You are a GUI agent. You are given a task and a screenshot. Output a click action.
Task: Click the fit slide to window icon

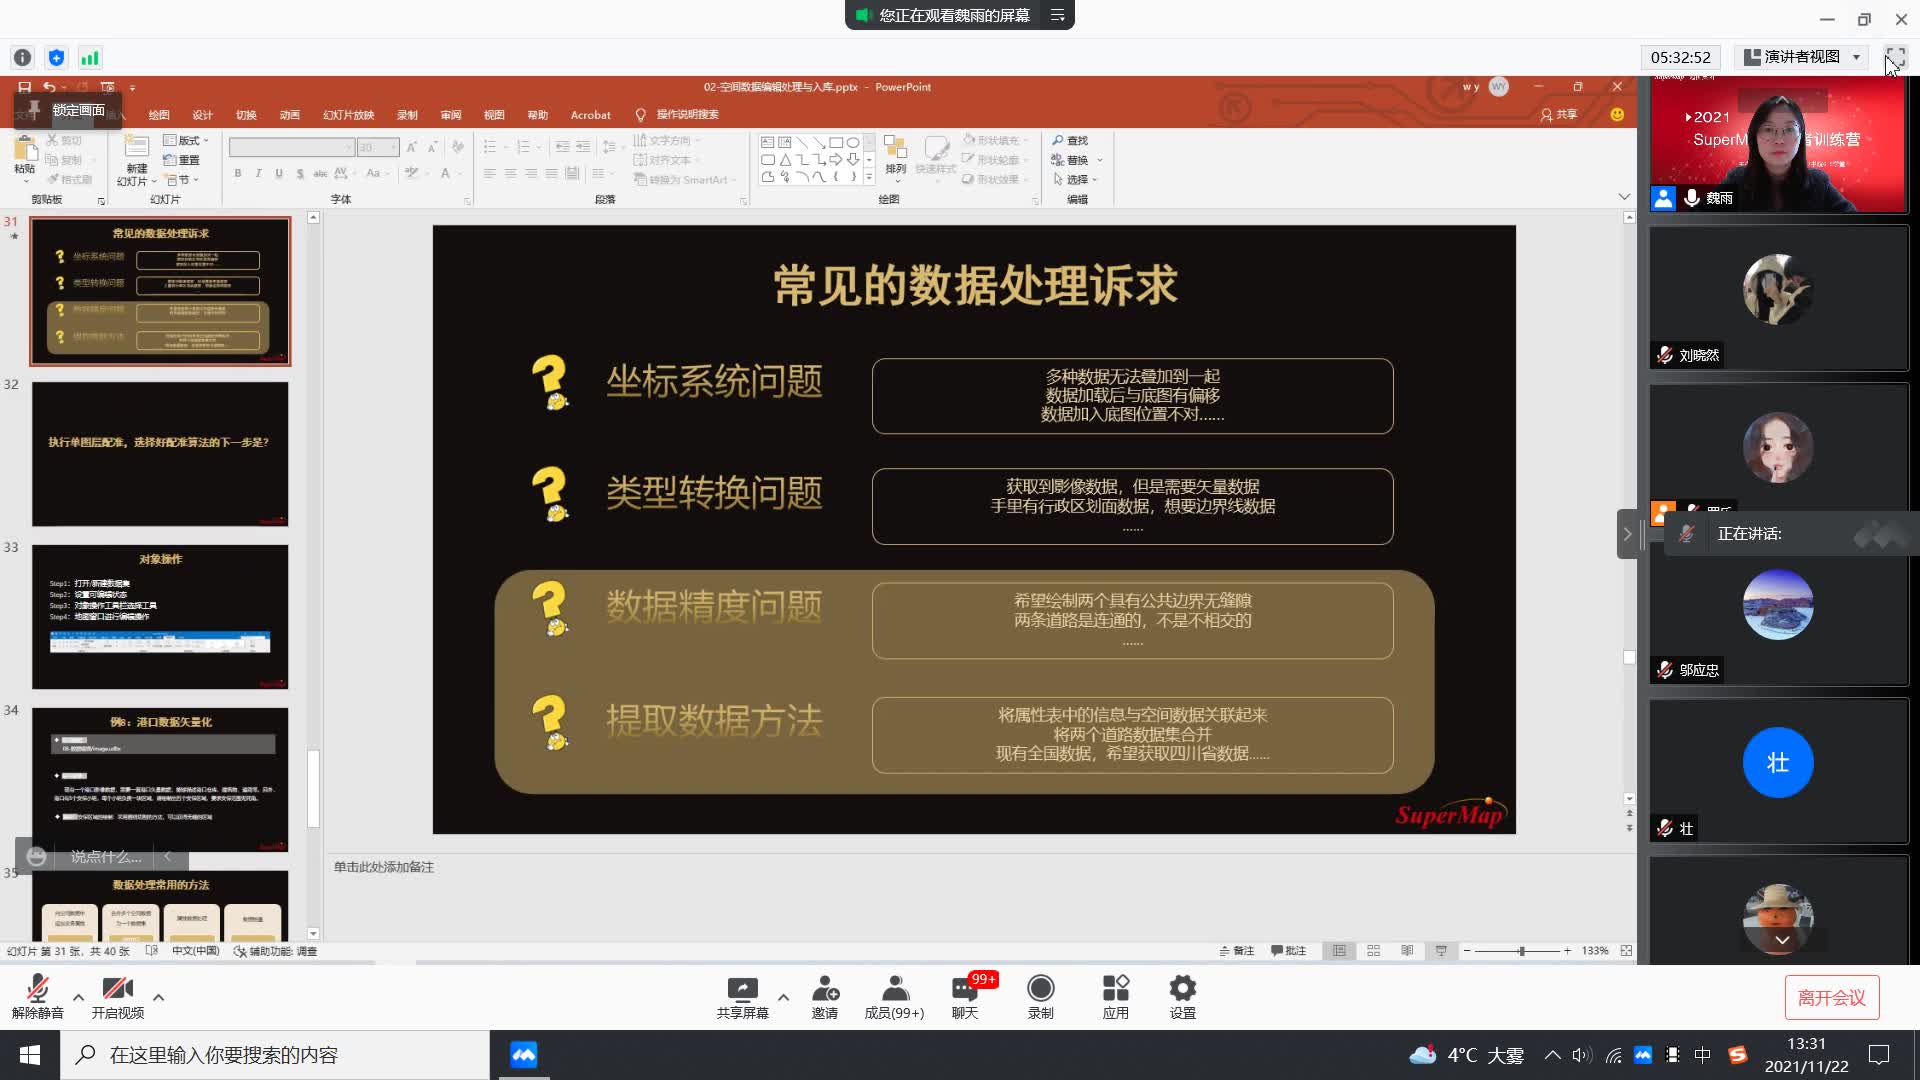(x=1626, y=951)
